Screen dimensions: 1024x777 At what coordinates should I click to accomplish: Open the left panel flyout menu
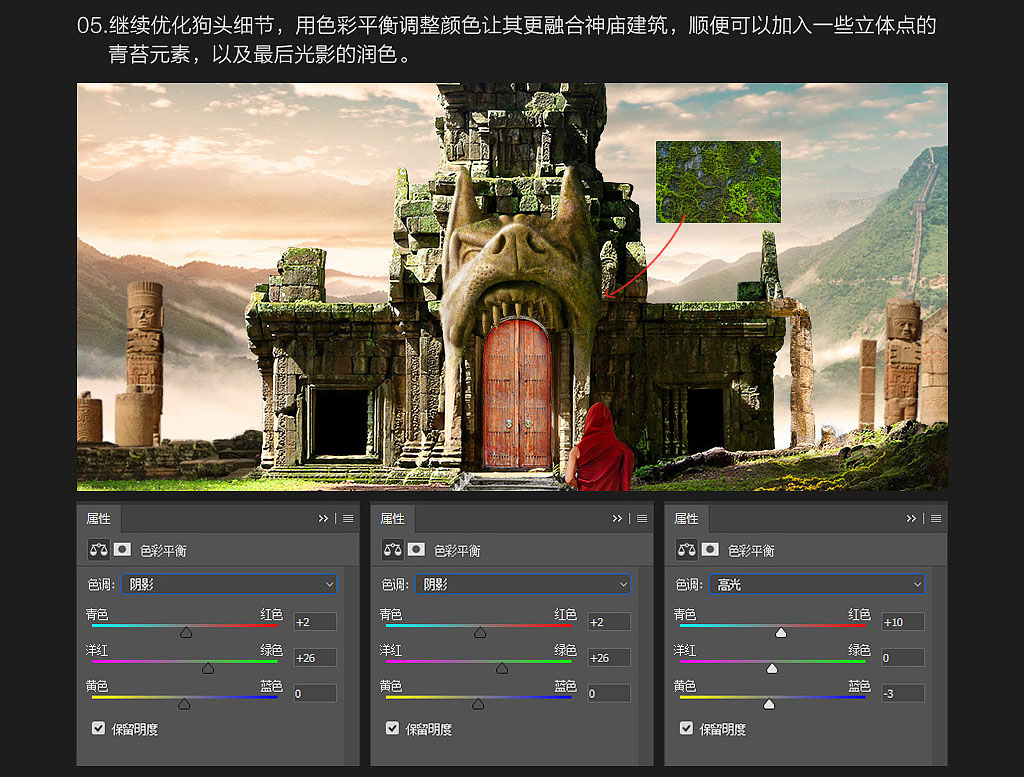348,518
